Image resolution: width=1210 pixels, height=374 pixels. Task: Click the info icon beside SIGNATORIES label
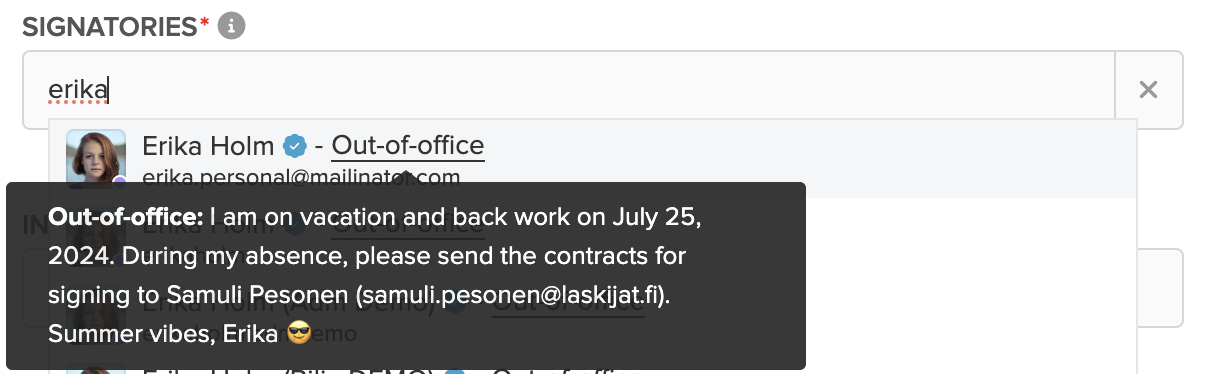[x=231, y=27]
